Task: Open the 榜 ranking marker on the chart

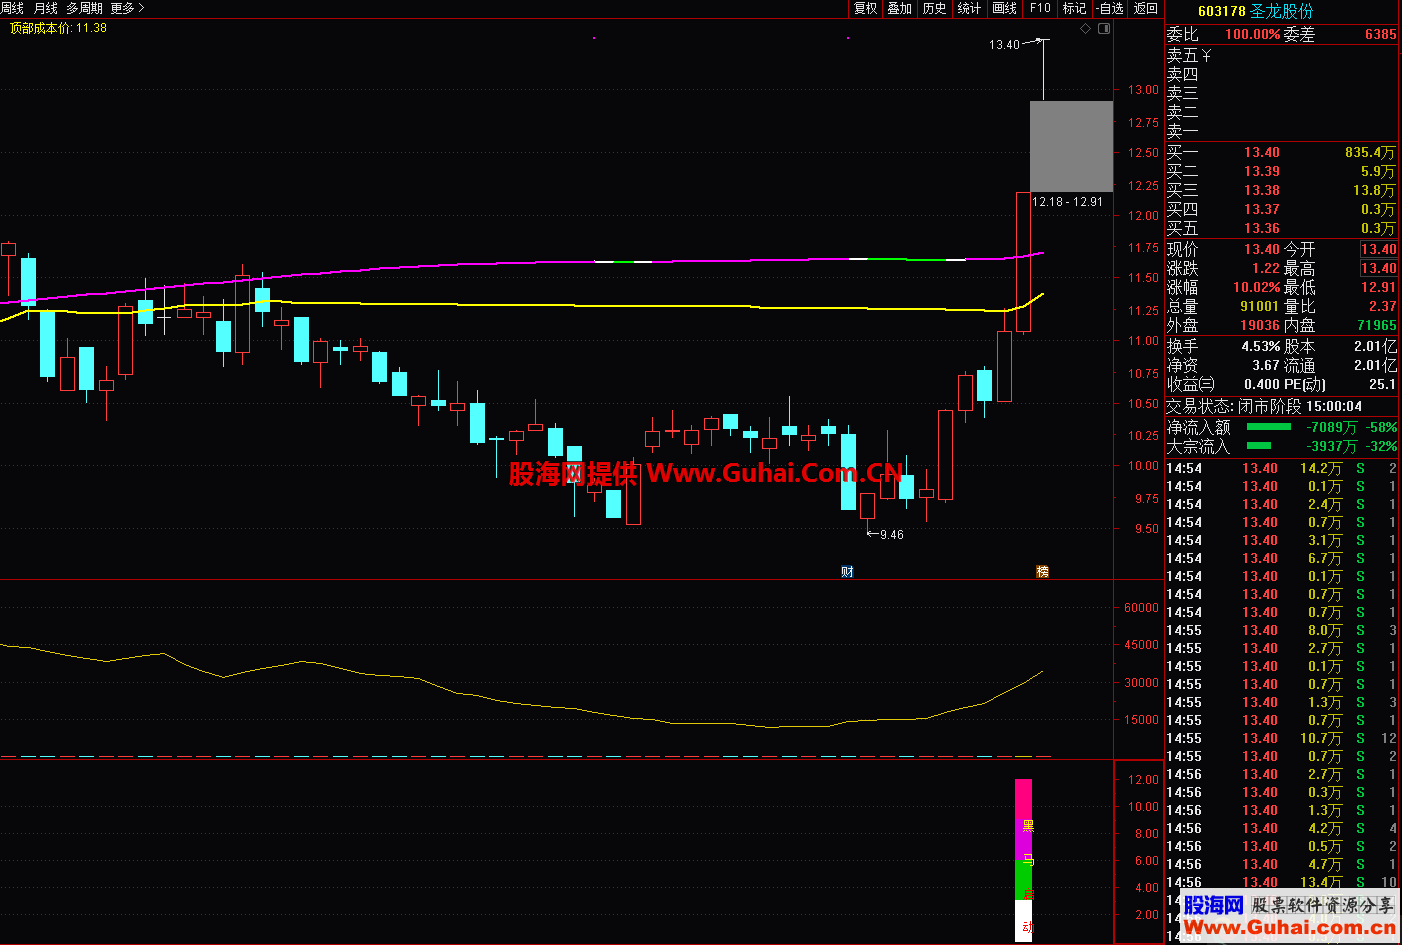Action: pyautogui.click(x=1043, y=572)
